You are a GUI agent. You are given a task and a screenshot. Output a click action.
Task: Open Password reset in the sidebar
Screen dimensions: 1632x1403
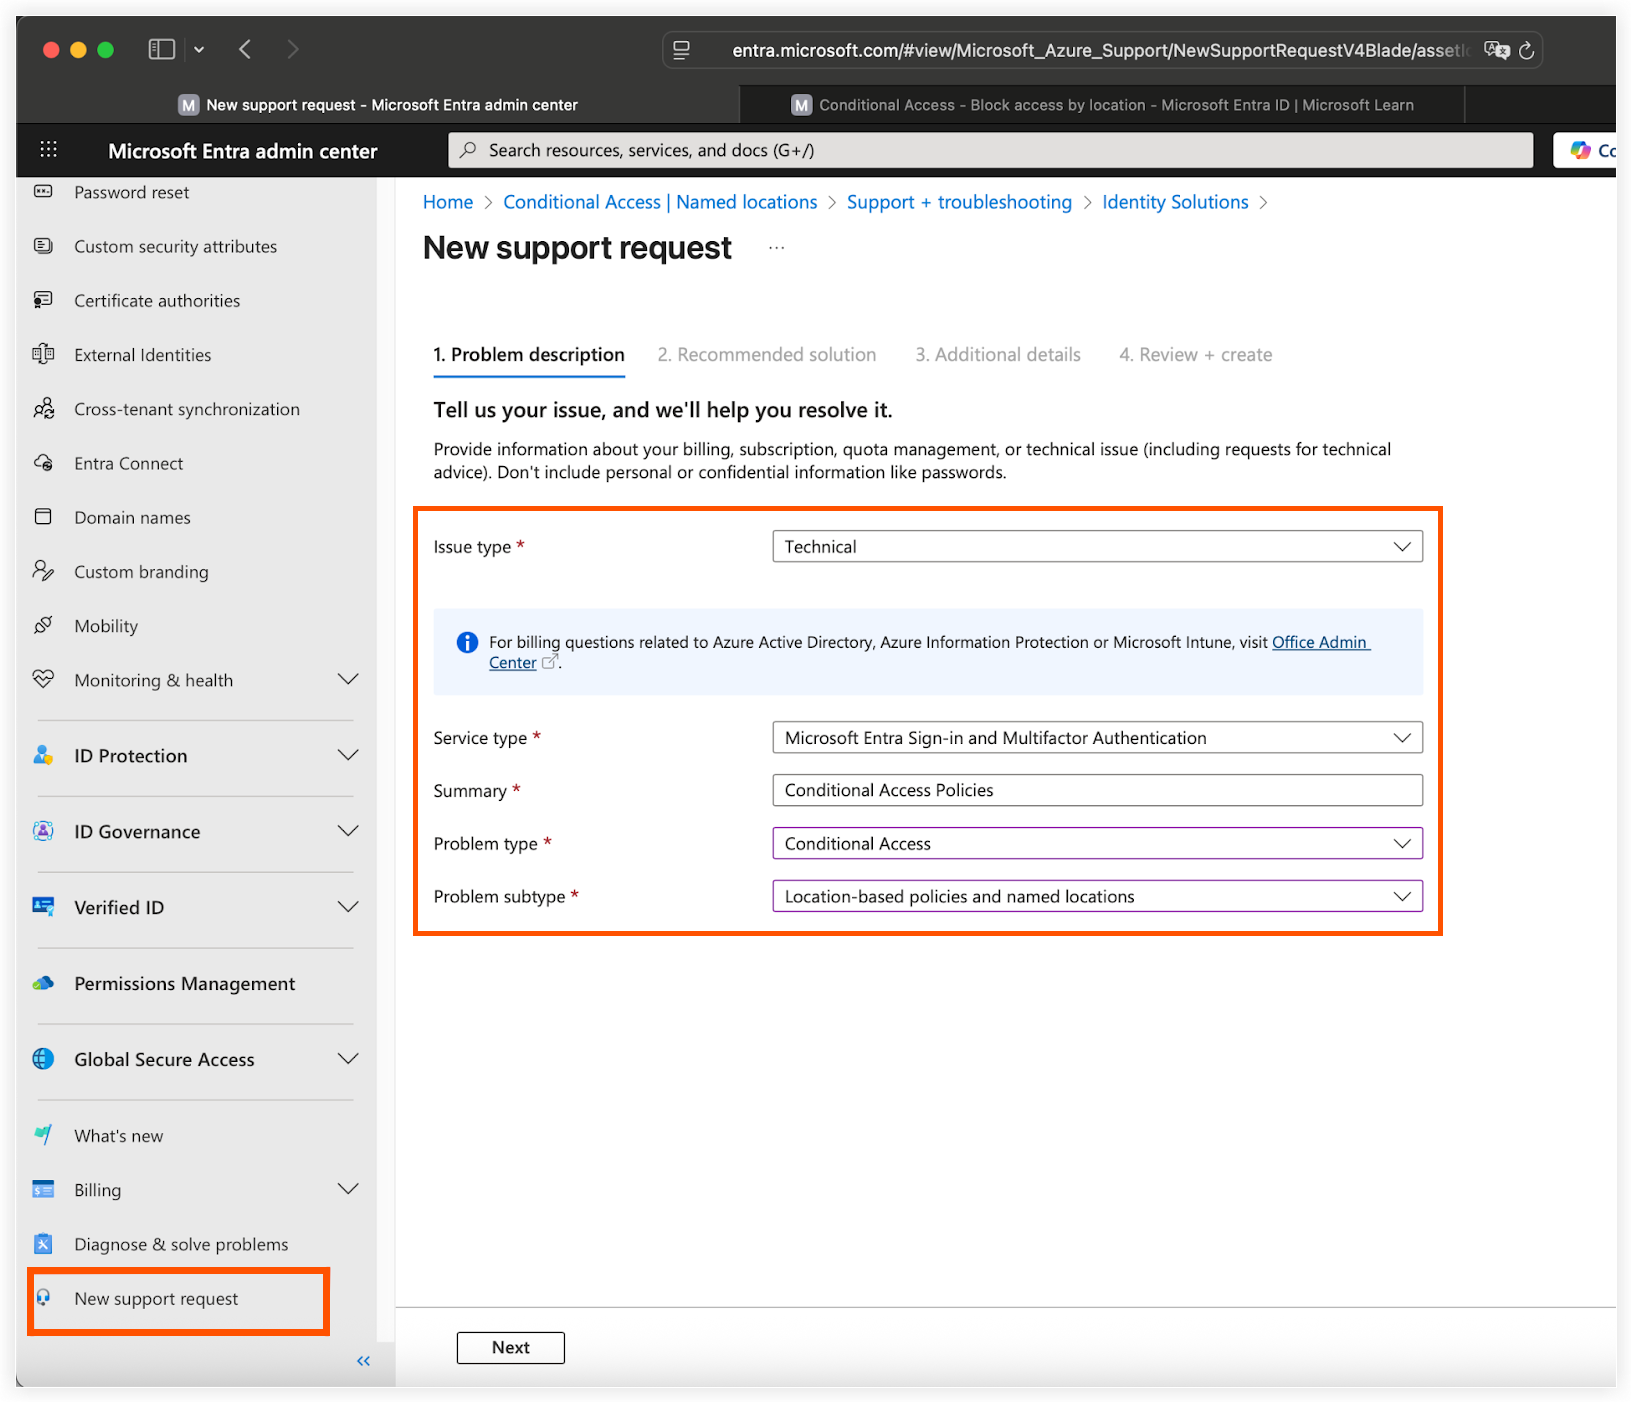coord(131,192)
